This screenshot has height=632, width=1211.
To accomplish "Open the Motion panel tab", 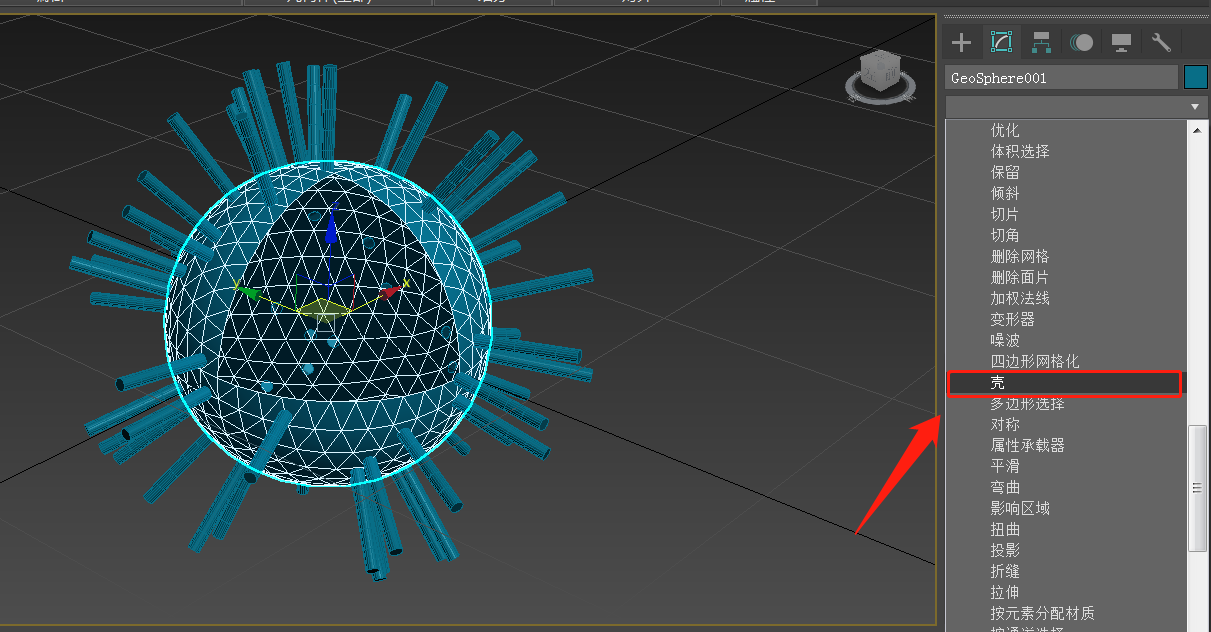I will (1081, 42).
